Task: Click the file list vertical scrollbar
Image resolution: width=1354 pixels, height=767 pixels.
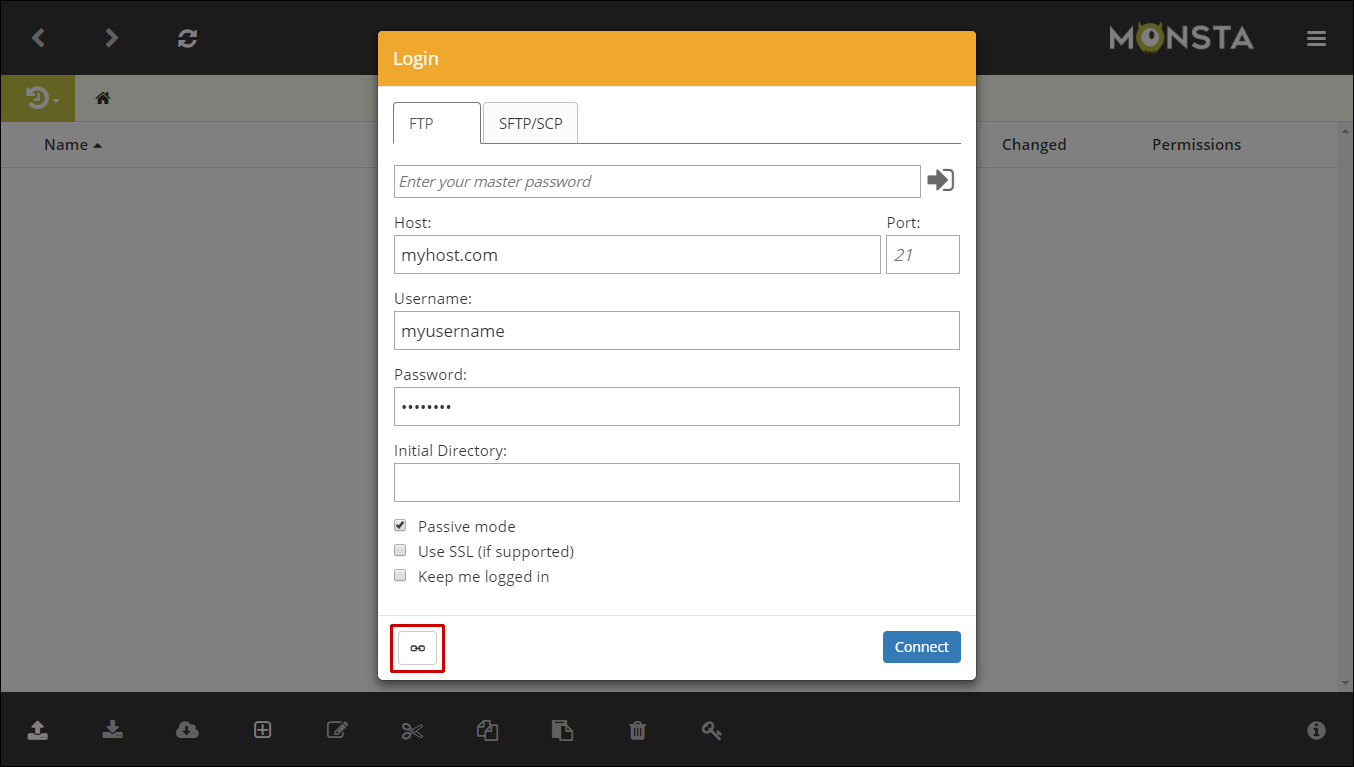Action: tap(1345, 407)
